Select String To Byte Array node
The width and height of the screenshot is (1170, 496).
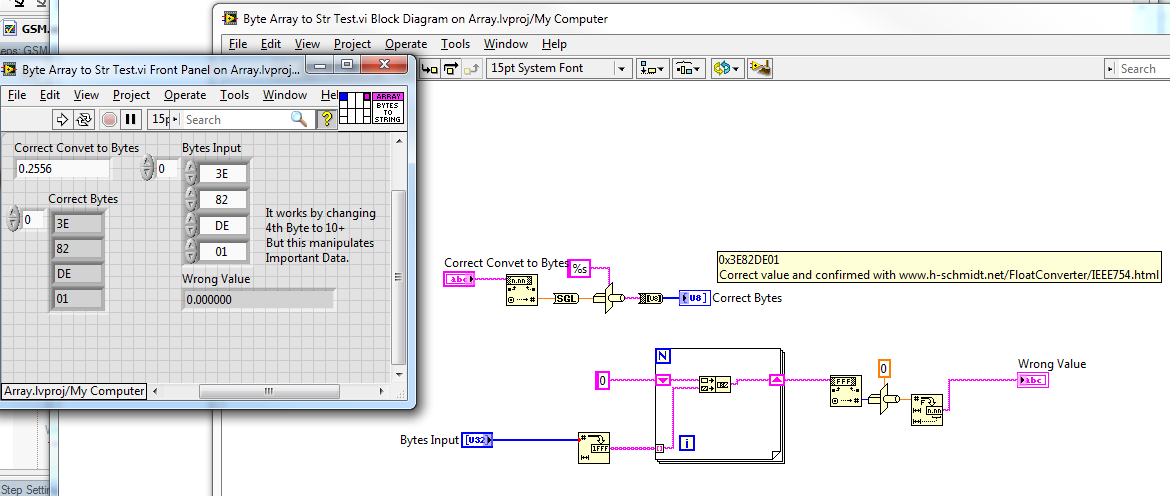point(652,298)
